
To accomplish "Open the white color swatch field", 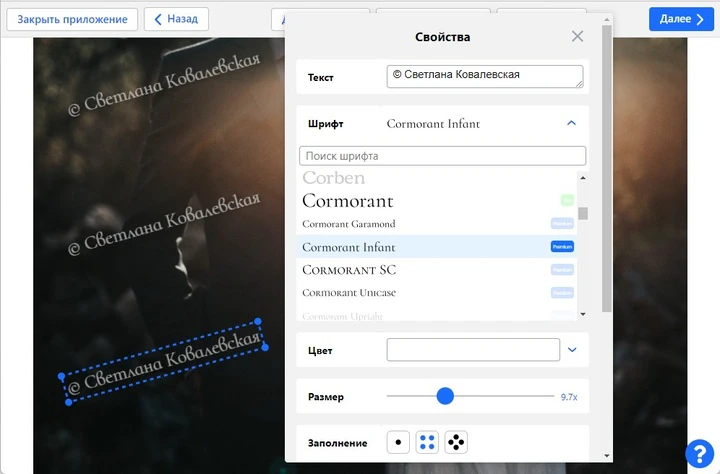I will [473, 350].
